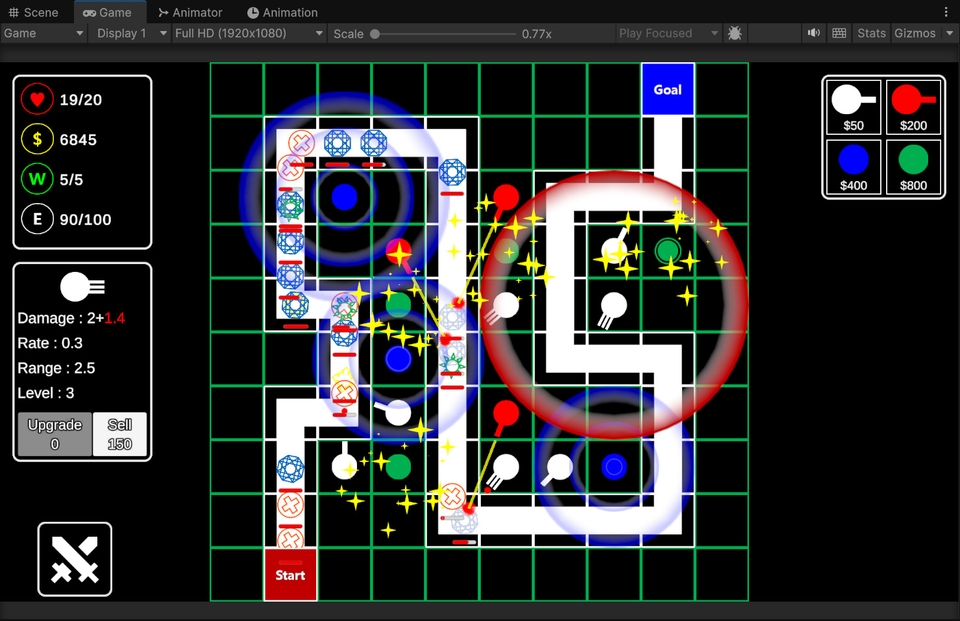Click the red heart lives icon
Screen dimensions: 960x621
tap(37, 99)
